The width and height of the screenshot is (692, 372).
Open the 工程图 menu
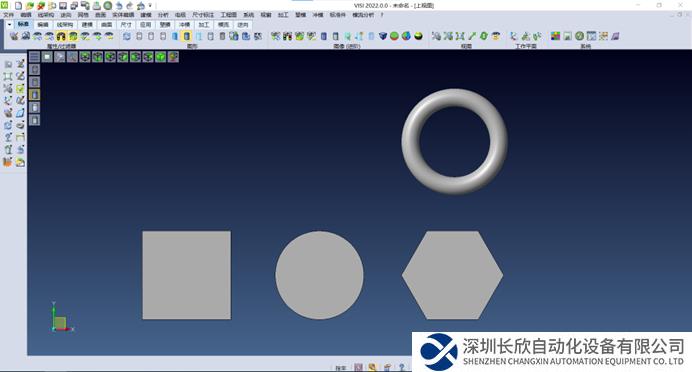pyautogui.click(x=228, y=15)
